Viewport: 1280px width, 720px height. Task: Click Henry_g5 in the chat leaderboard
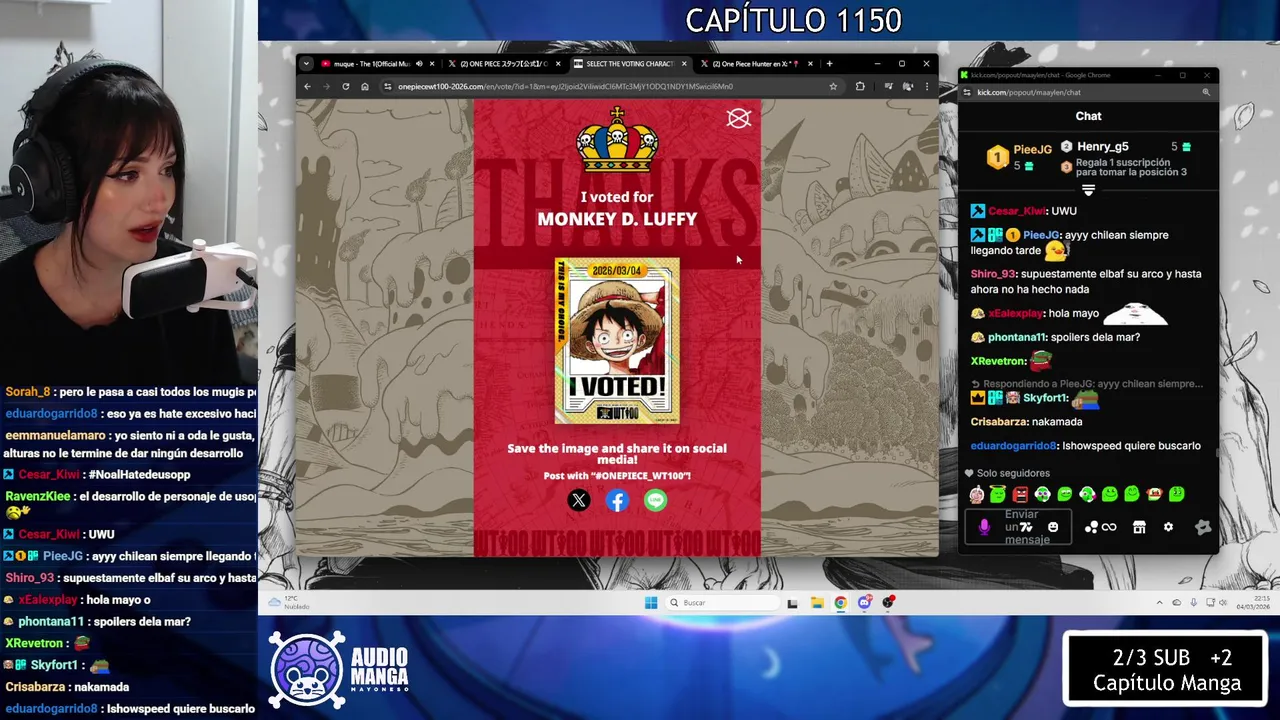click(1102, 147)
